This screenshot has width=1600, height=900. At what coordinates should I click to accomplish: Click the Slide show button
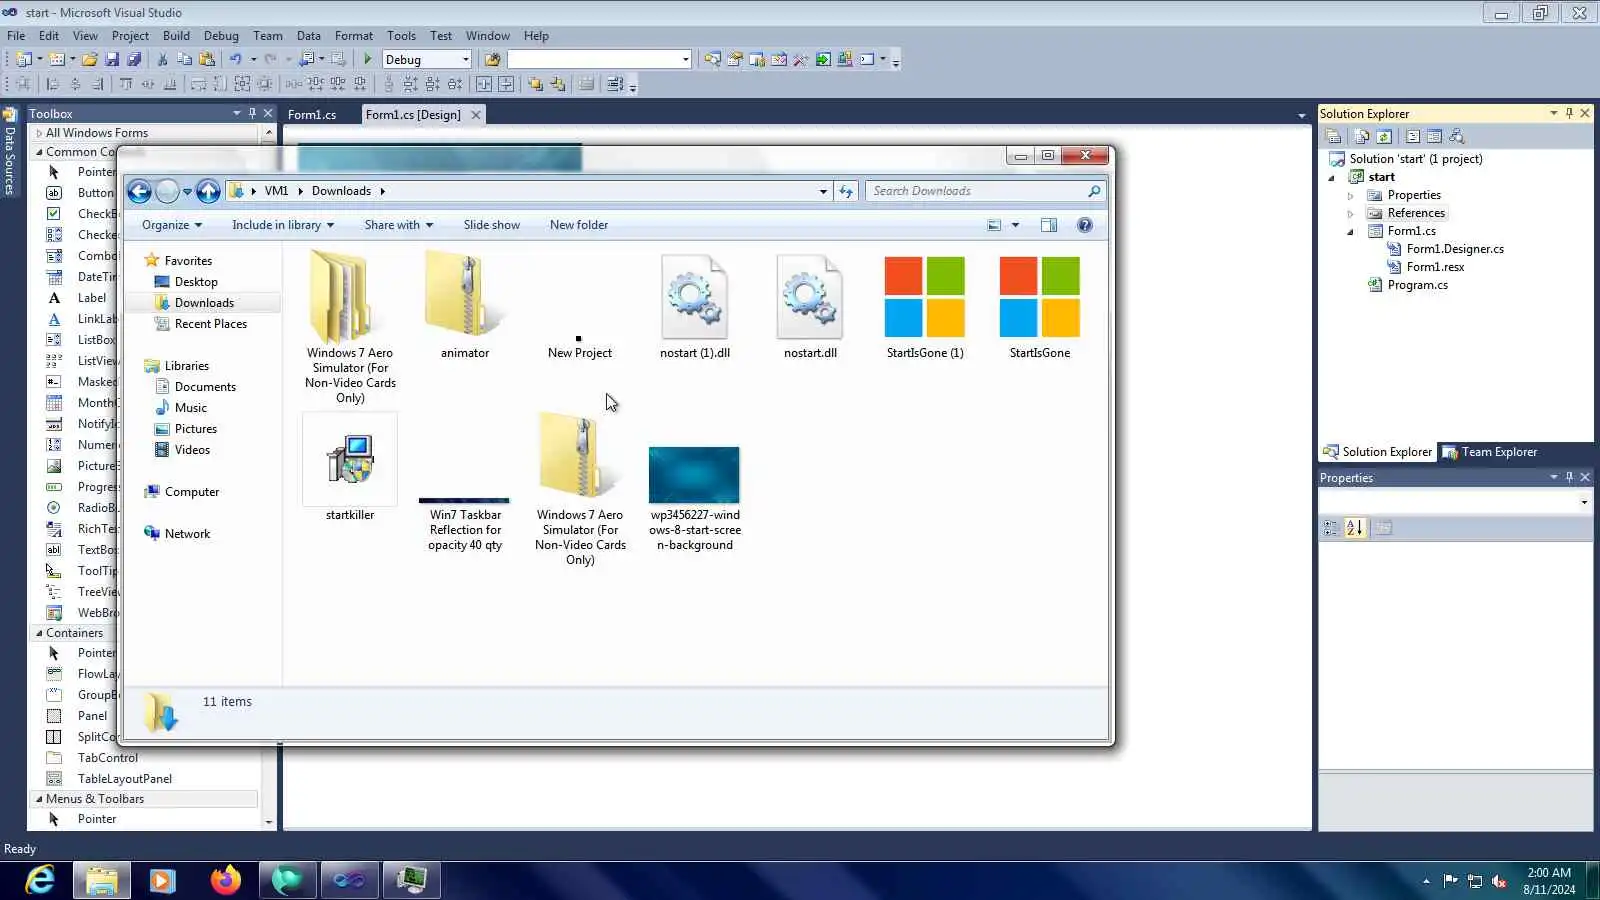(x=492, y=225)
